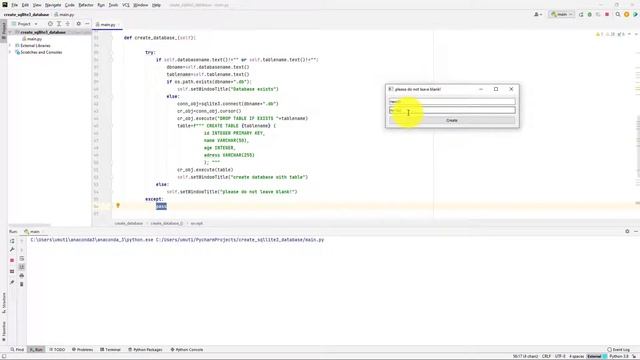Select main.py in the project tree
Image resolution: width=640 pixels, height=360 pixels.
coord(34,39)
